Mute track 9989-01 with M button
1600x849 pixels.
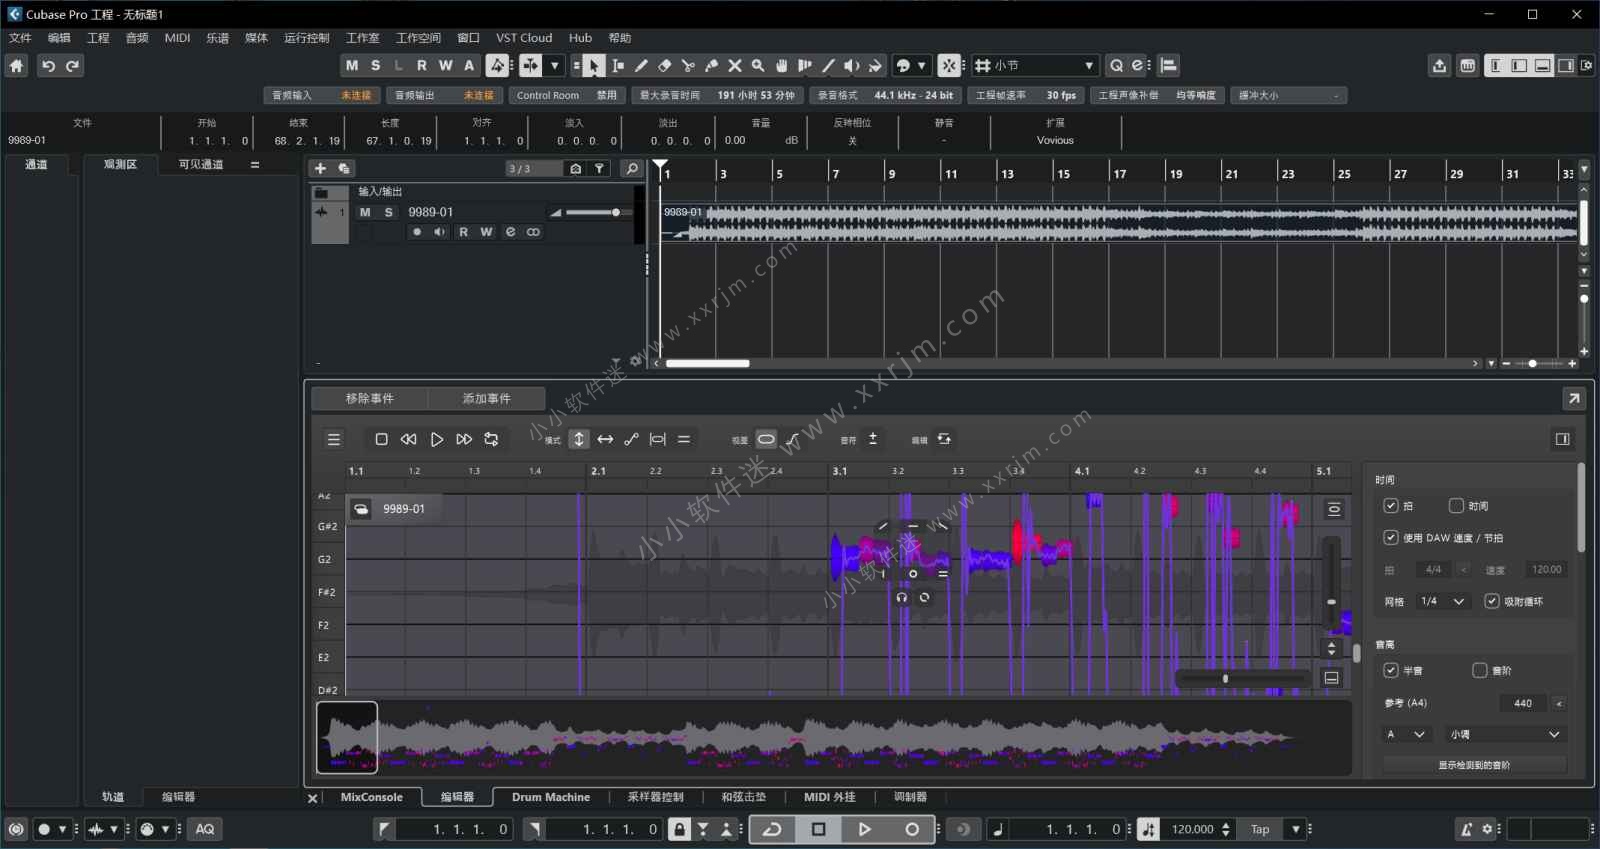365,212
